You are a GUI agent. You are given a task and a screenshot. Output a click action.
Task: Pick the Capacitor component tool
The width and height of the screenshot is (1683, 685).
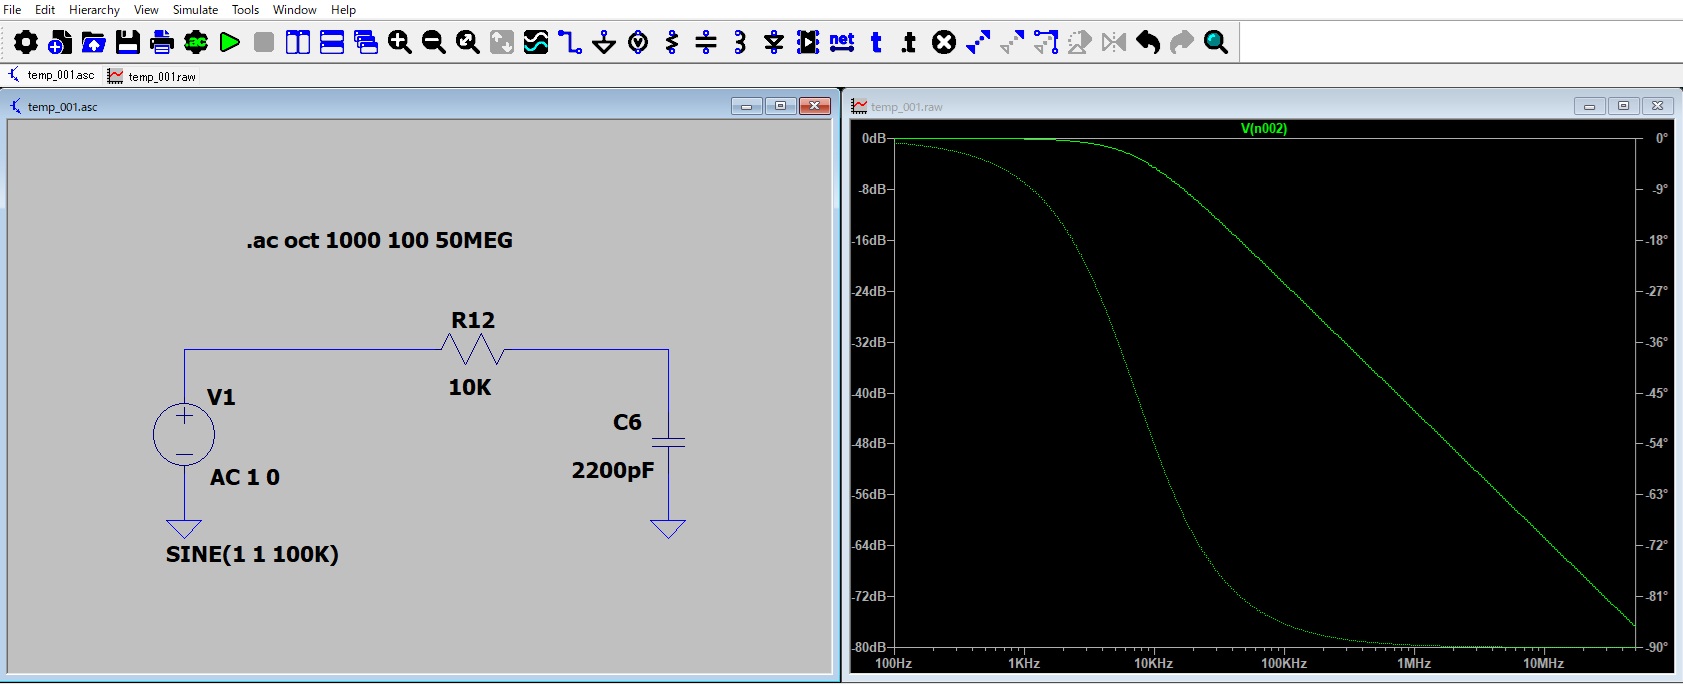click(x=706, y=42)
